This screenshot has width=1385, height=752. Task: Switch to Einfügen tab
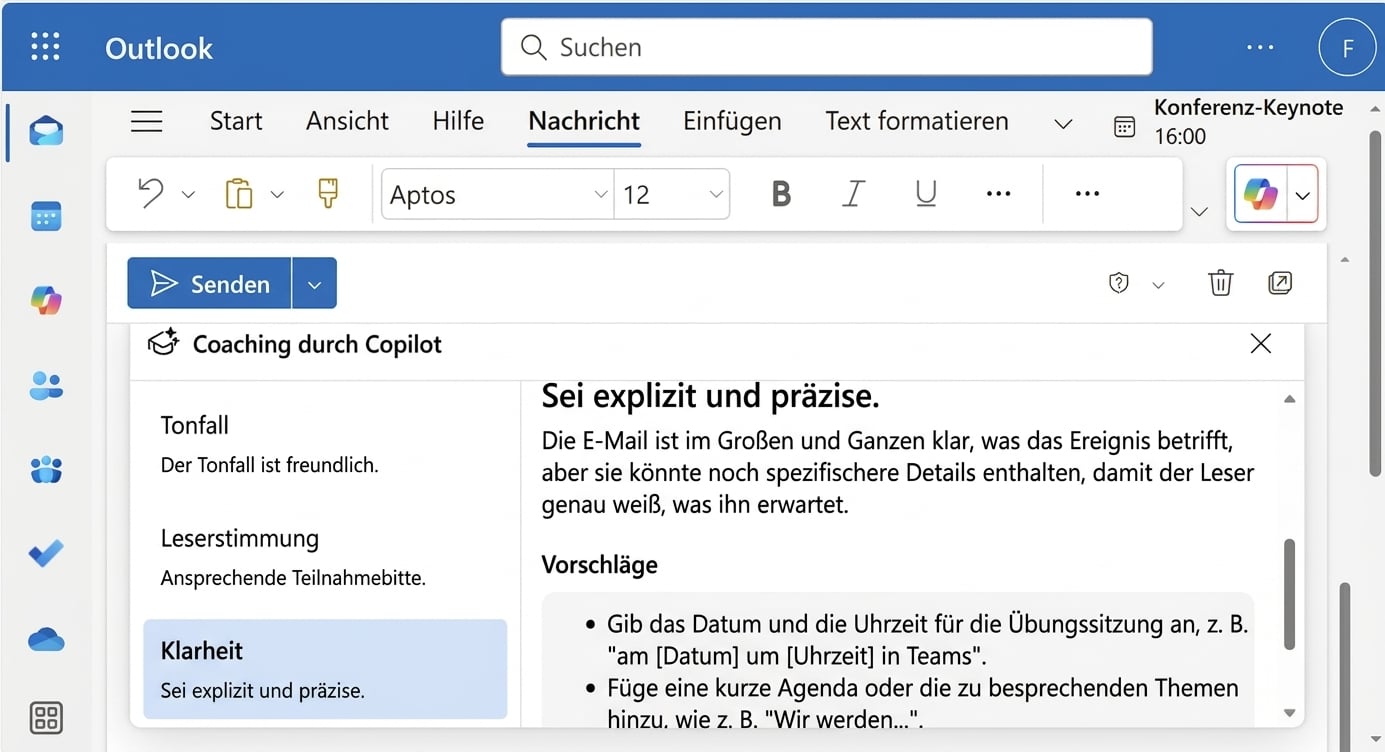732,121
